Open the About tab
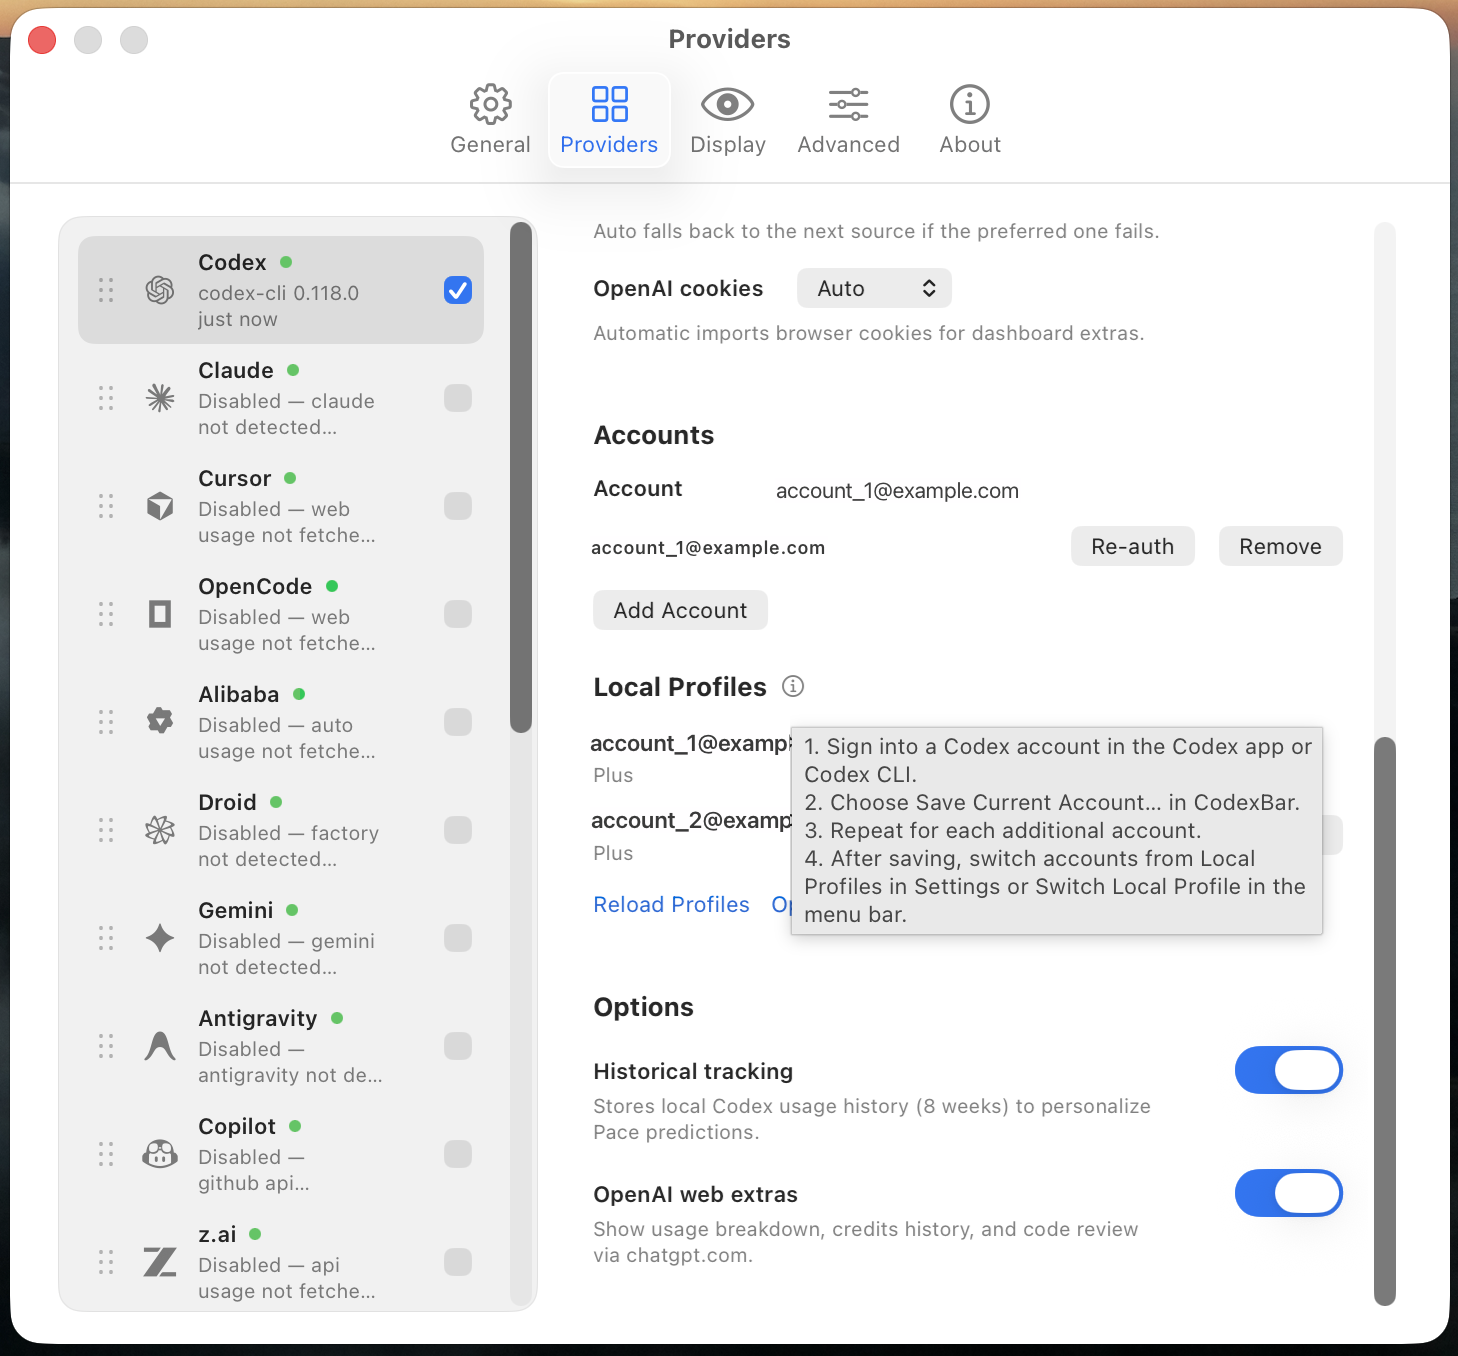Image resolution: width=1458 pixels, height=1356 pixels. tap(970, 120)
